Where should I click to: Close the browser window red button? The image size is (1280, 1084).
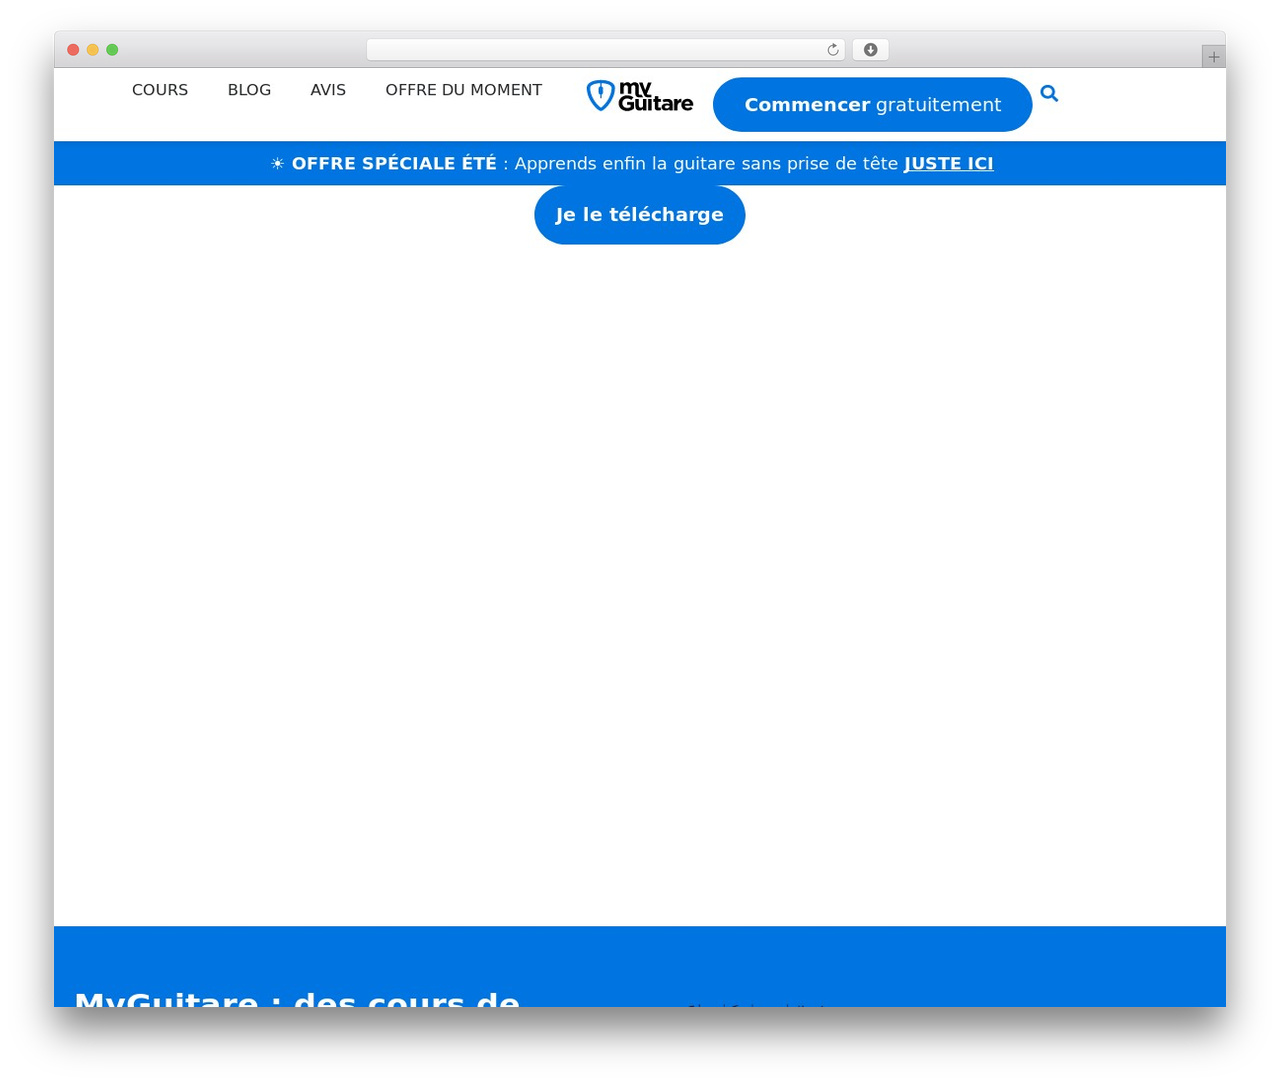click(73, 50)
